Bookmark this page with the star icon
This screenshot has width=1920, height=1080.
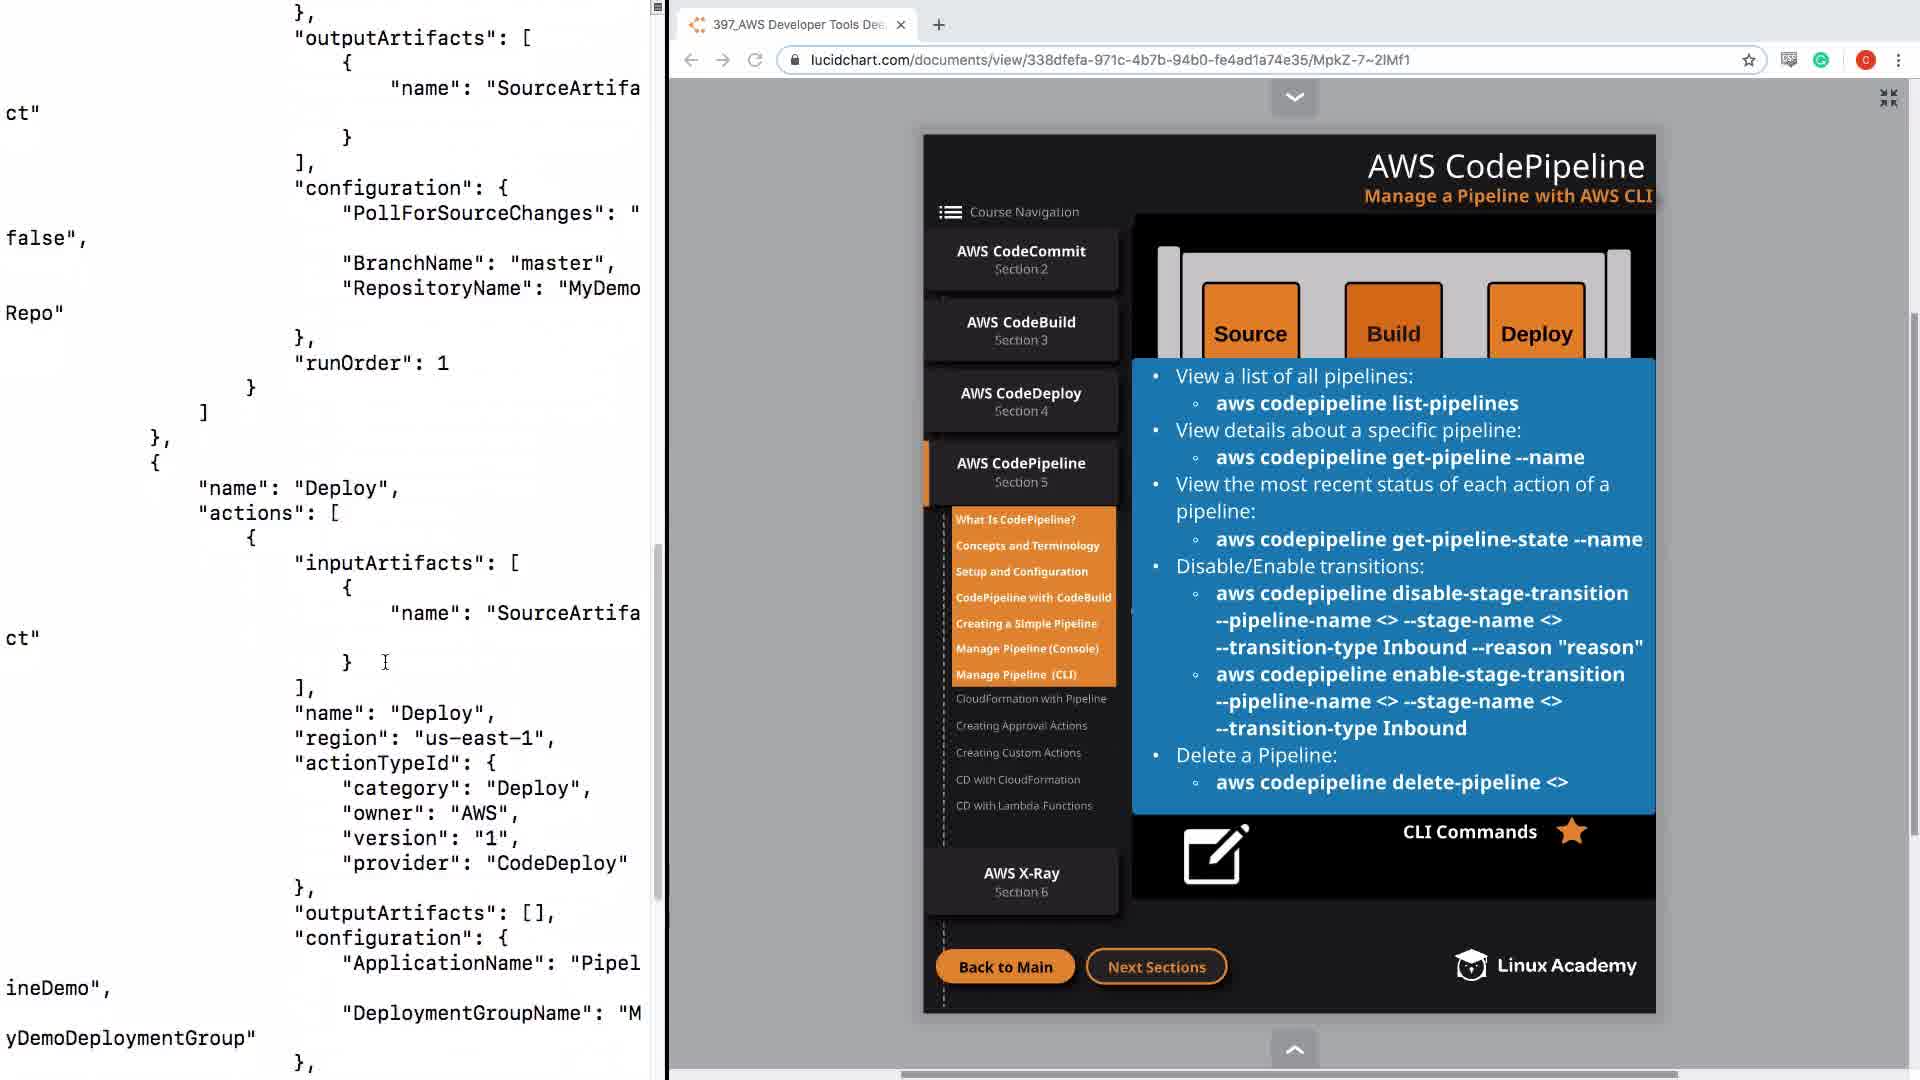pos(1748,60)
